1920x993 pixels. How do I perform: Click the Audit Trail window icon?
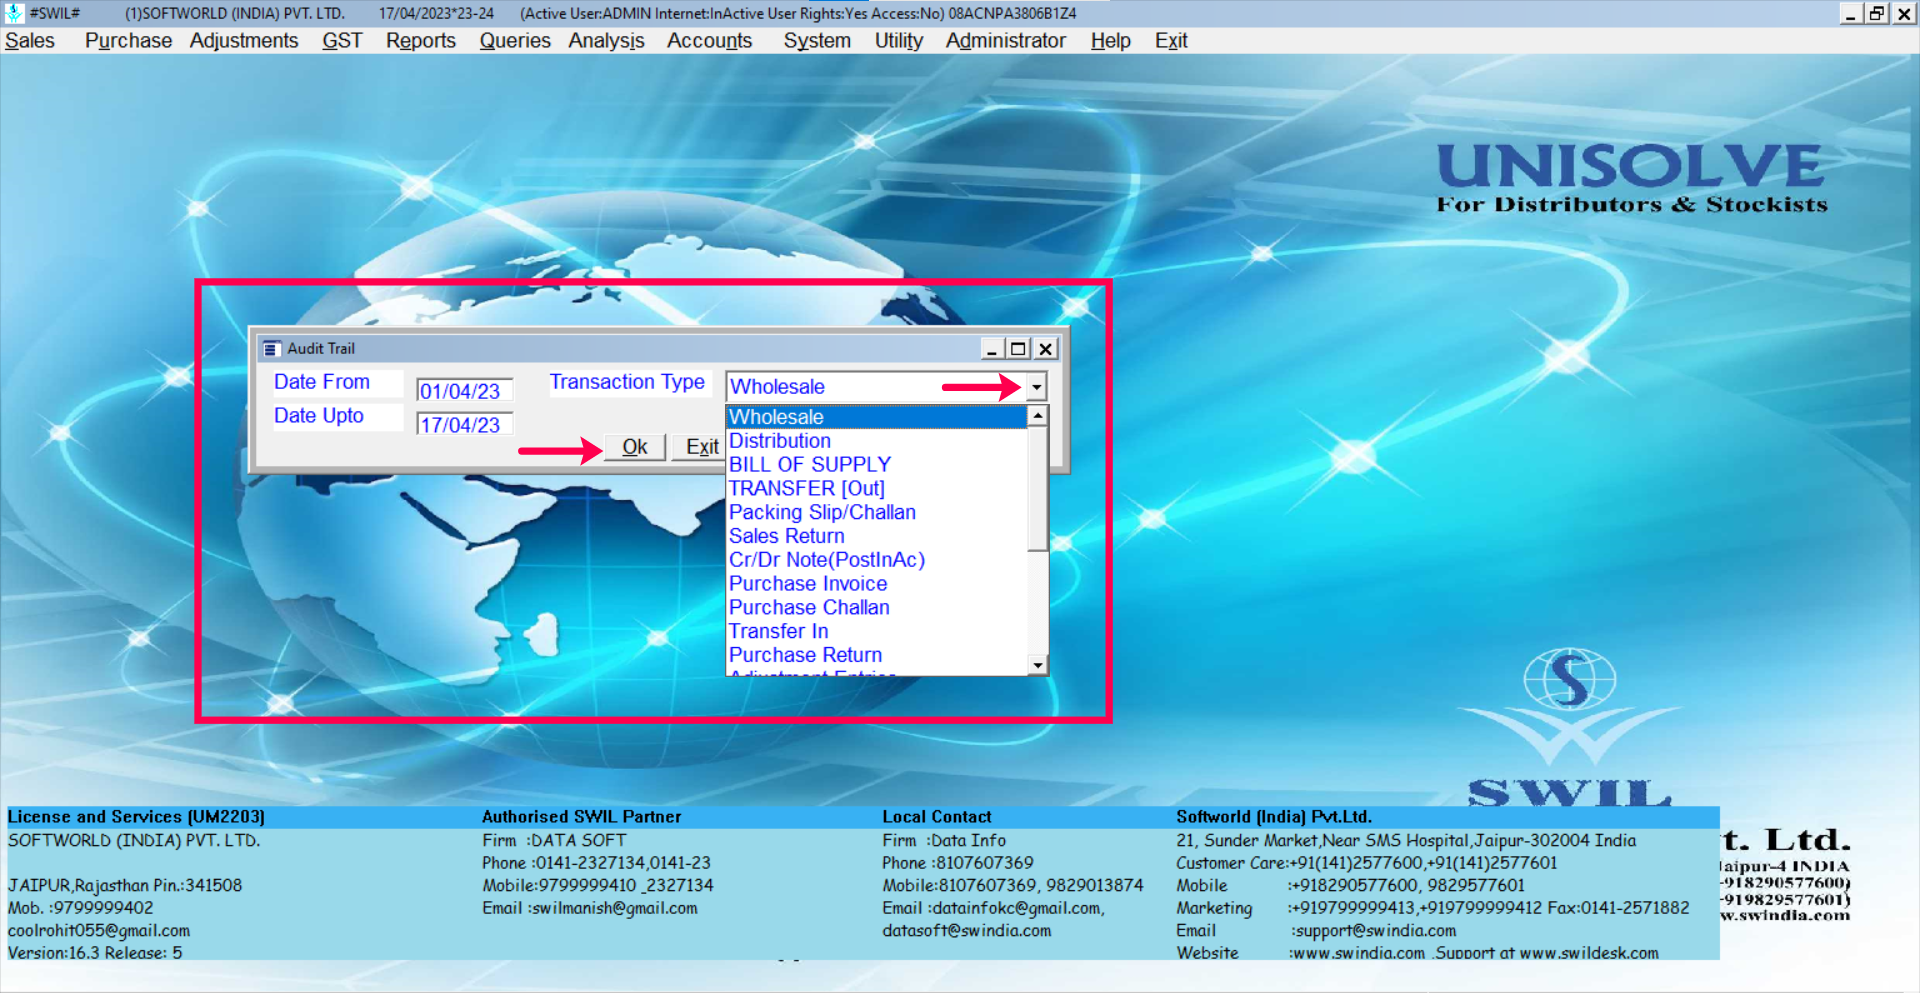271,349
